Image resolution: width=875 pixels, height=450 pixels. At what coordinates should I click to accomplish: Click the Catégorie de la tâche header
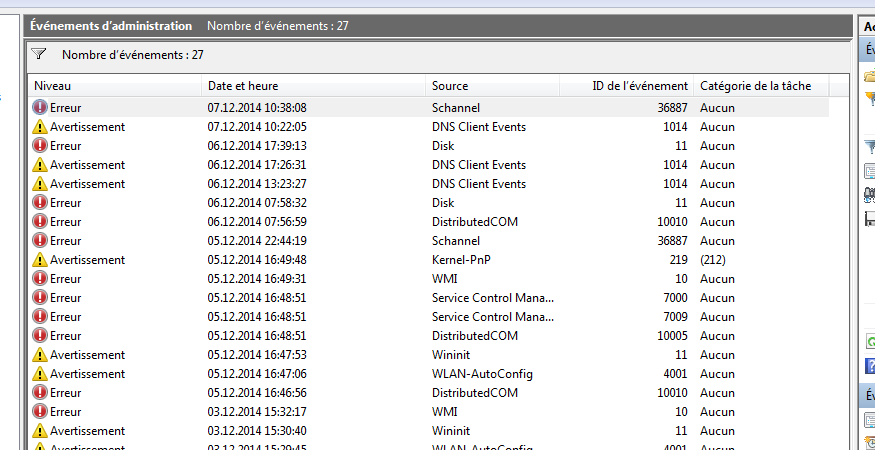point(762,86)
